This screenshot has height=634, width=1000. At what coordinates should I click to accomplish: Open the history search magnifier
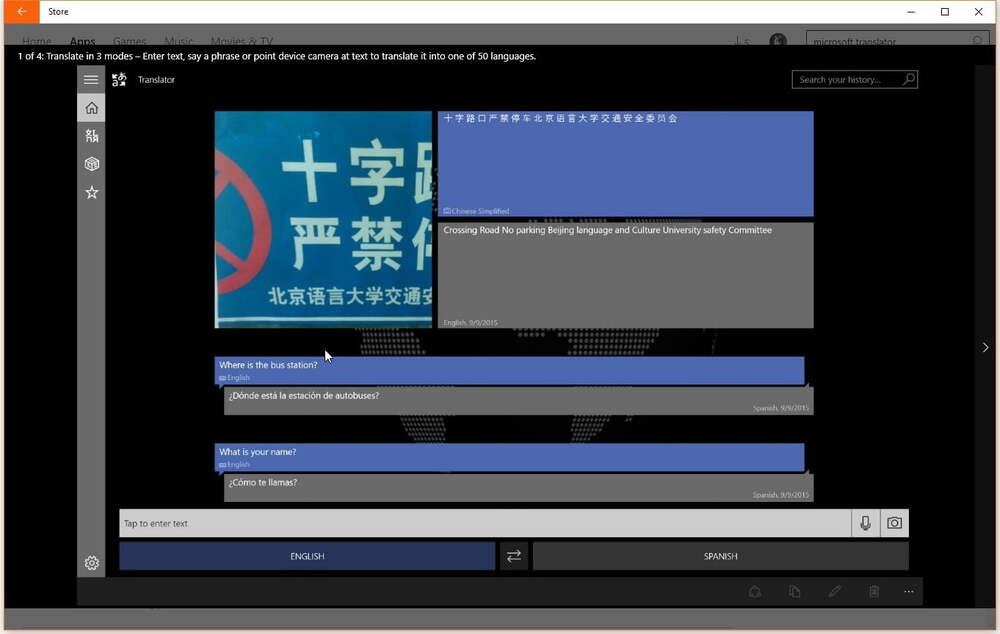(x=908, y=78)
